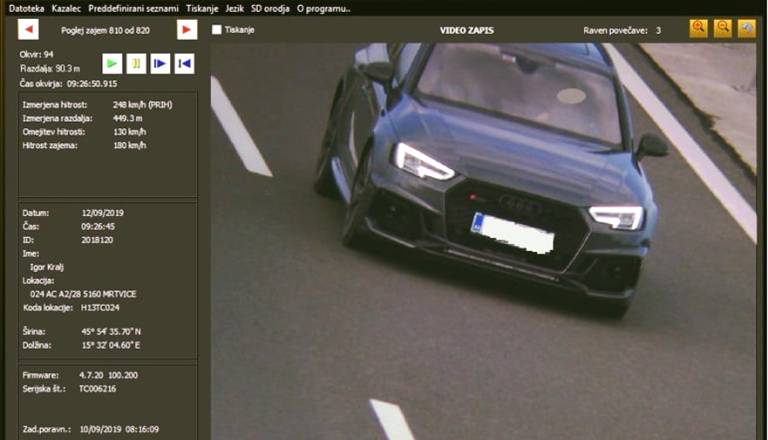Pause the video with the yellow pause button
Image resolution: width=768 pixels, height=440 pixels.
point(136,63)
